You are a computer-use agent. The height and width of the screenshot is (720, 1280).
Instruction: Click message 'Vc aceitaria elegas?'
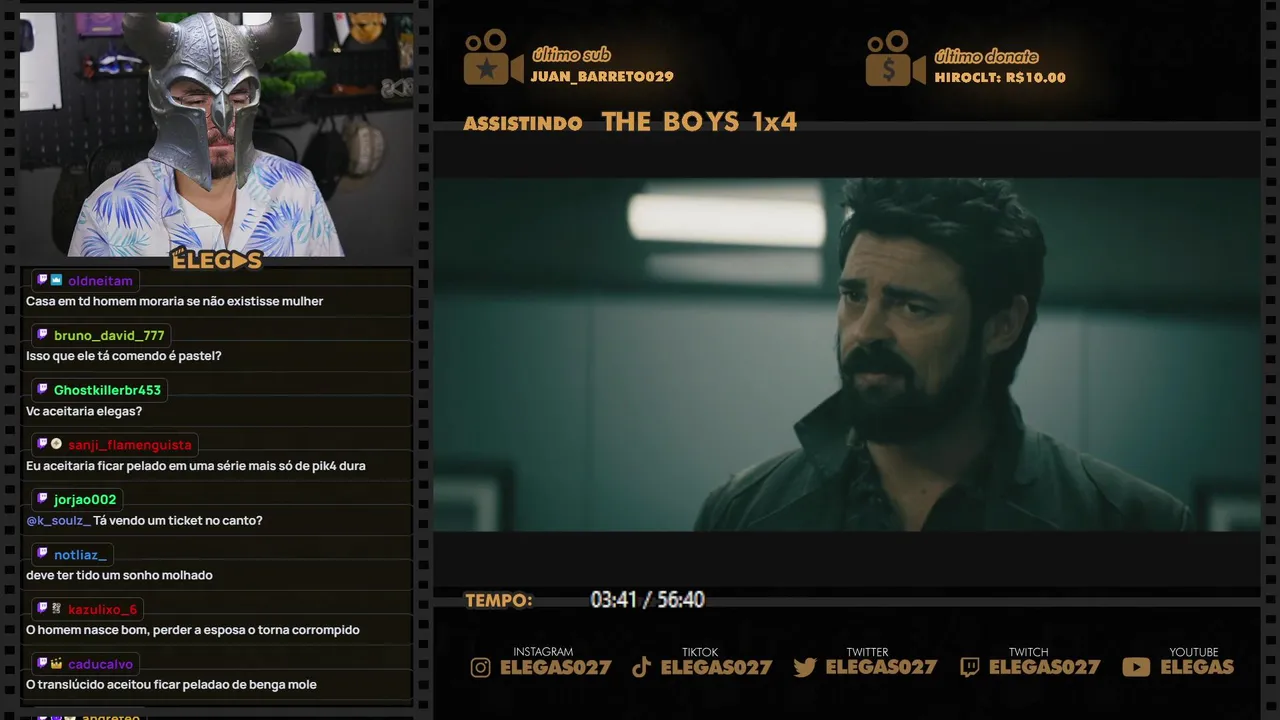coord(84,411)
